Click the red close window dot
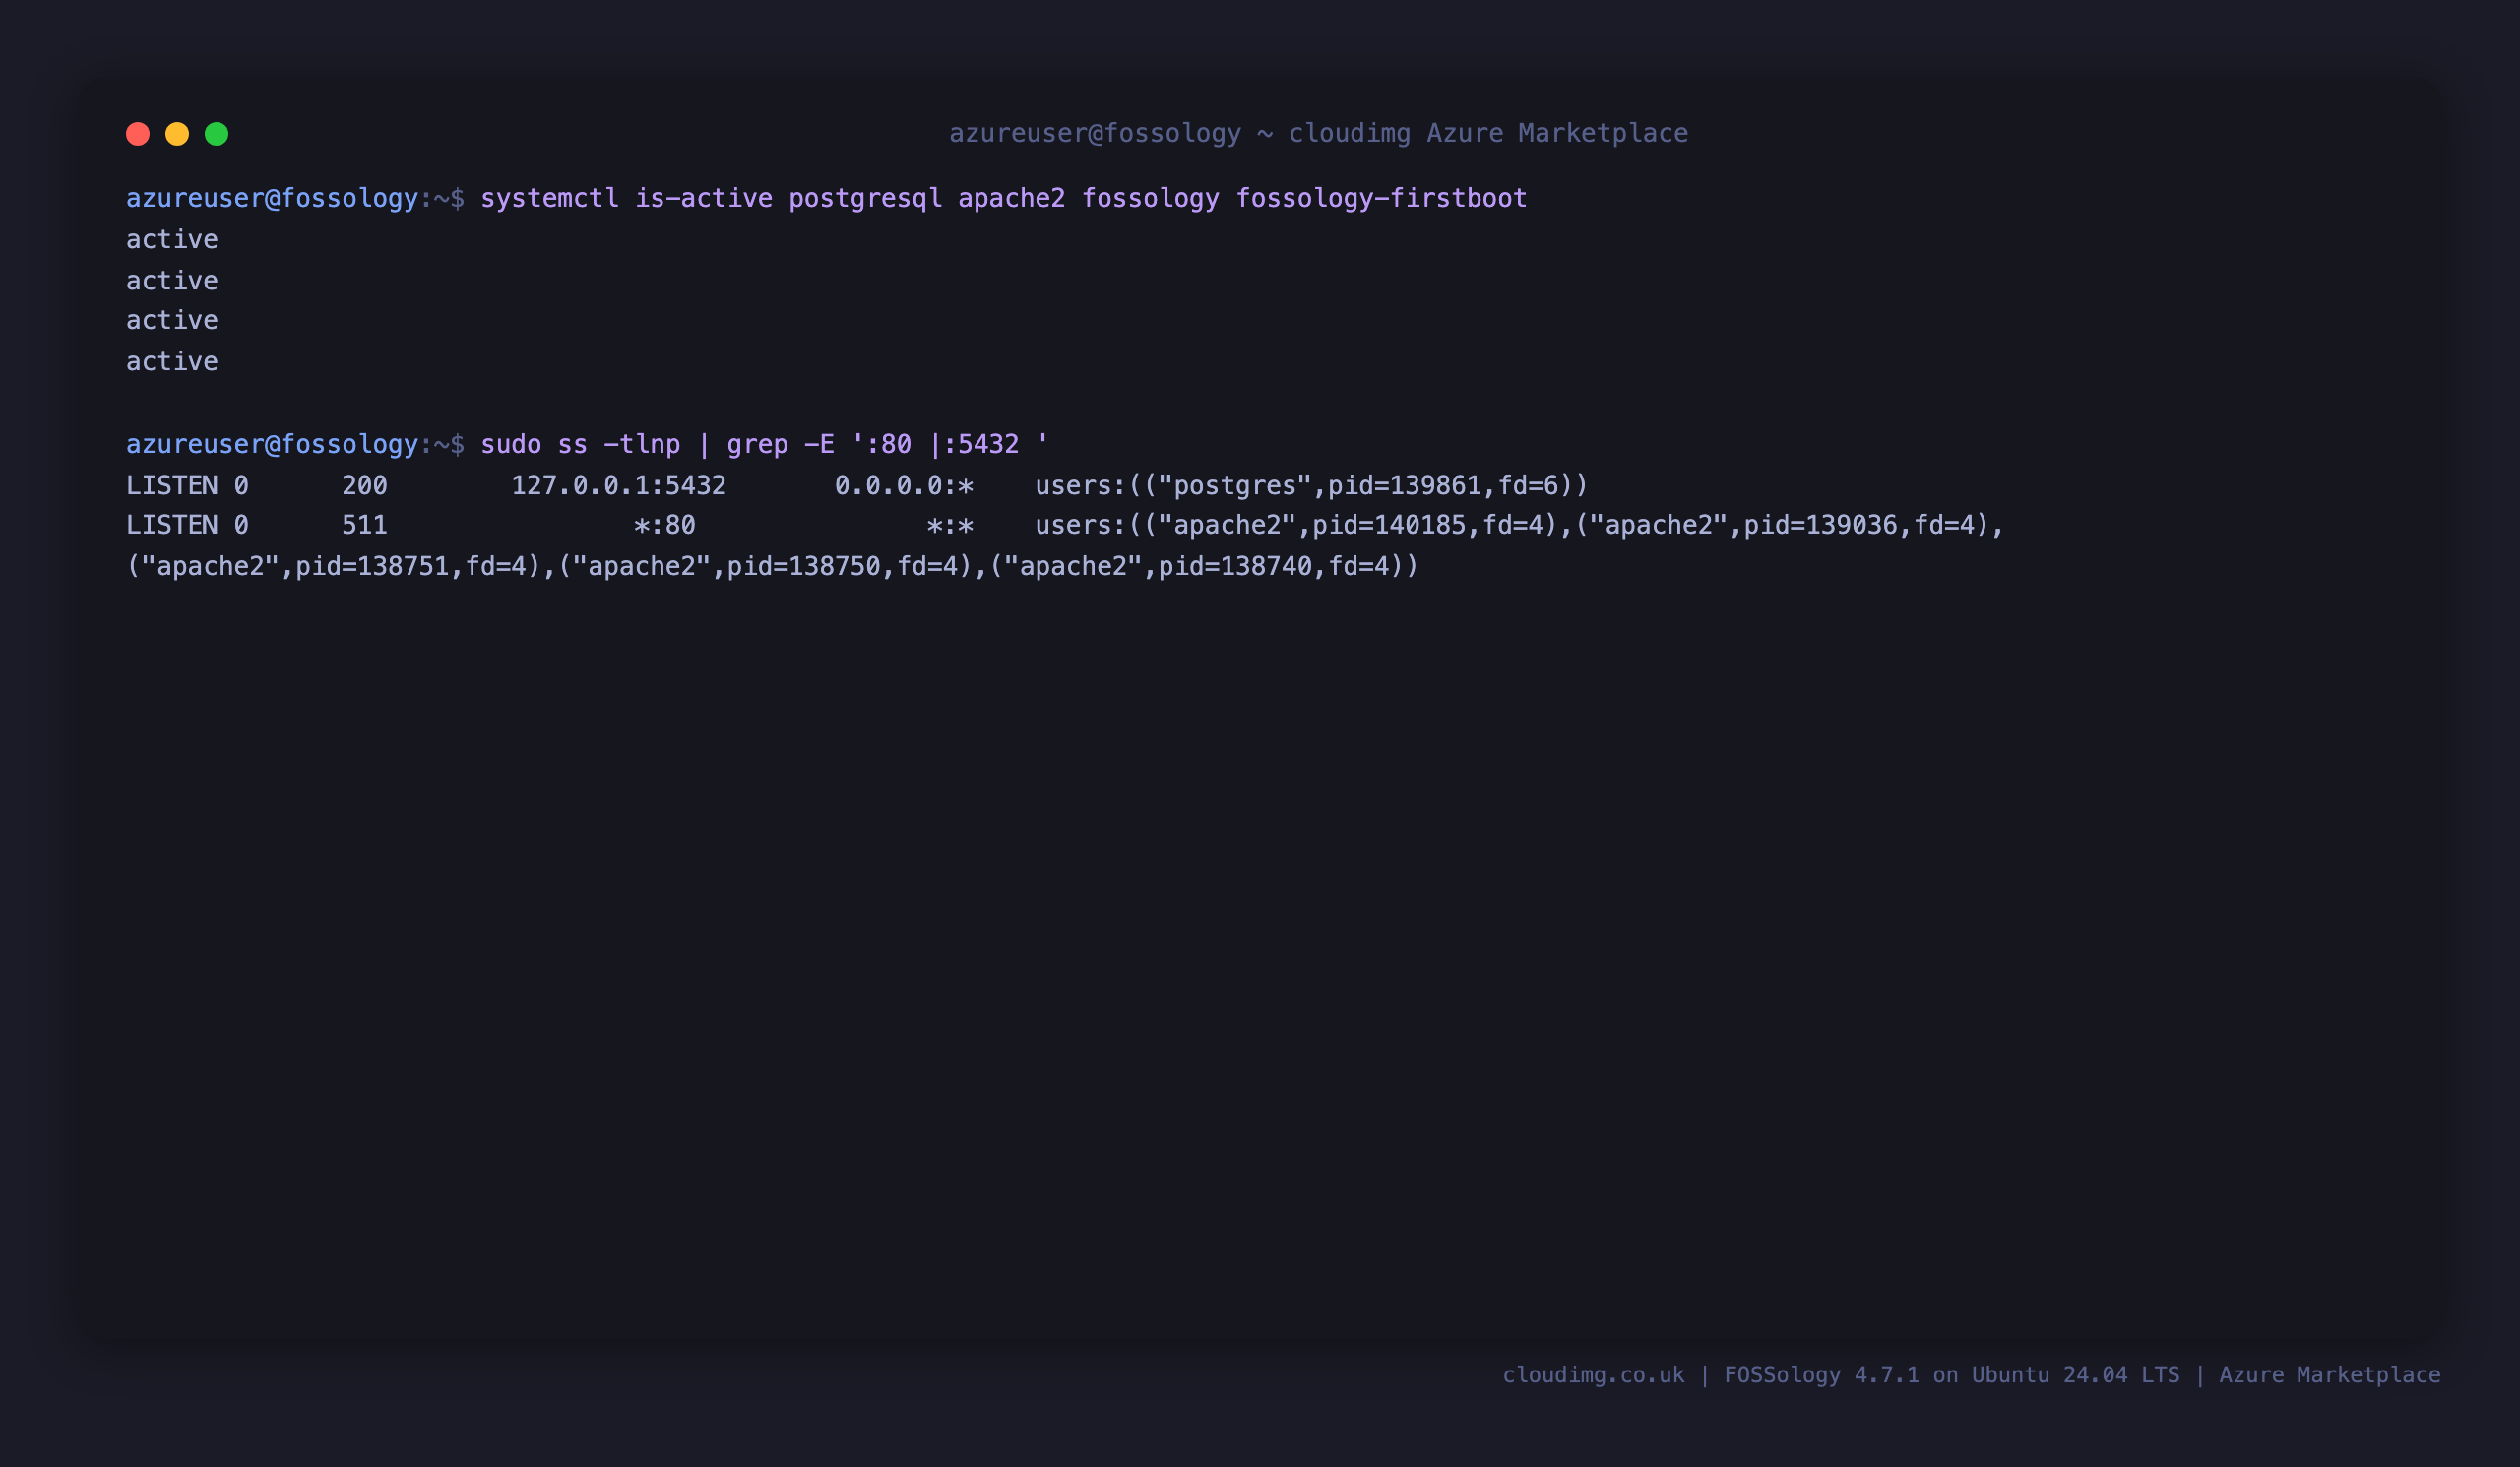Image resolution: width=2520 pixels, height=1467 pixels. point(138,134)
